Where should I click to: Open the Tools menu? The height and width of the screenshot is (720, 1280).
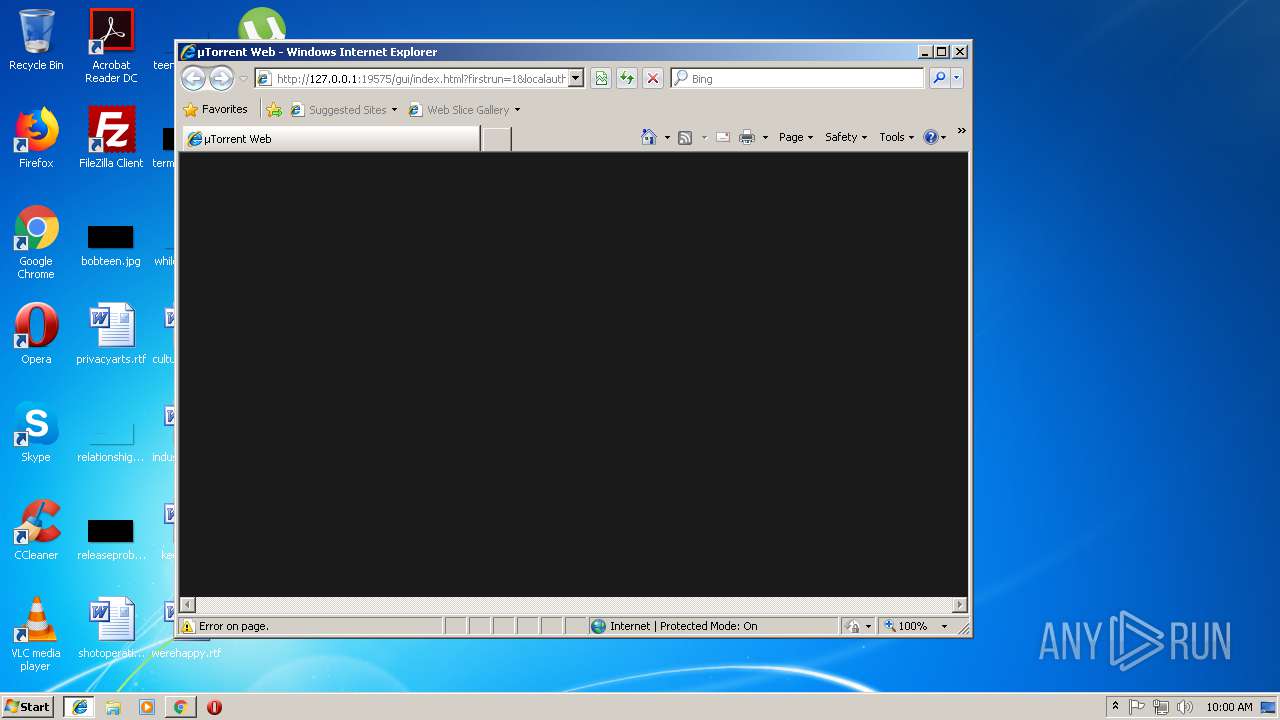click(896, 137)
